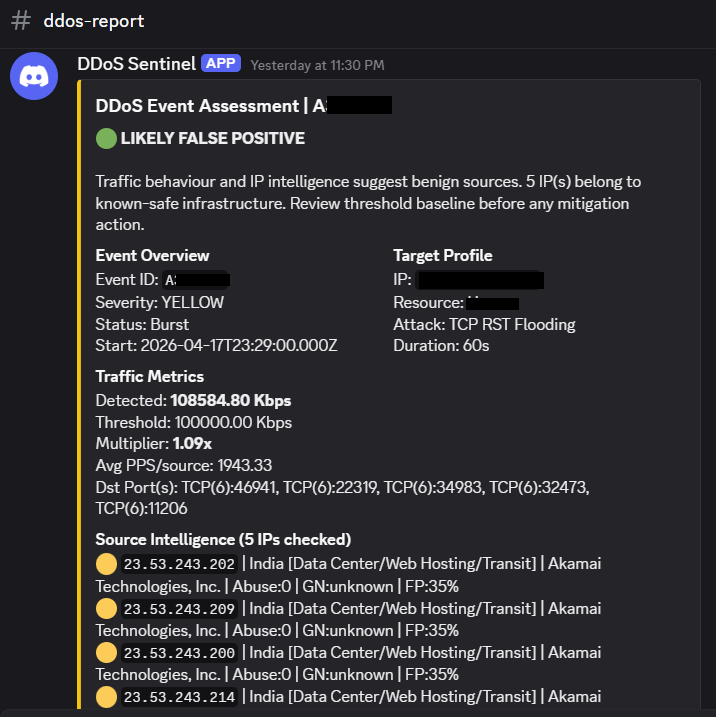The width and height of the screenshot is (716, 717).
Task: Click the green circle before LIKELY FALSE POSITIVE
Action: coord(106,138)
